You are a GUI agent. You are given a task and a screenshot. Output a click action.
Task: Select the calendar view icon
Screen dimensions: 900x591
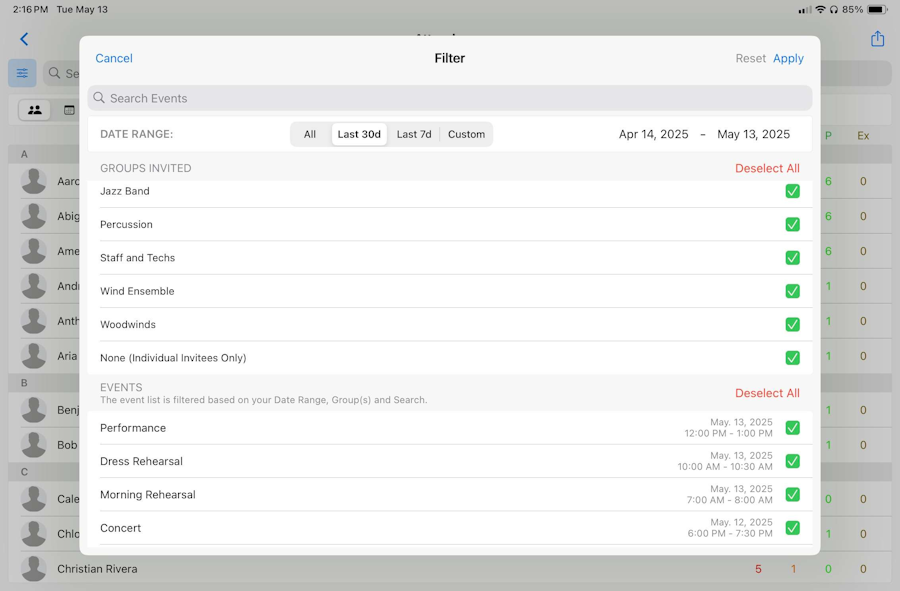point(69,110)
